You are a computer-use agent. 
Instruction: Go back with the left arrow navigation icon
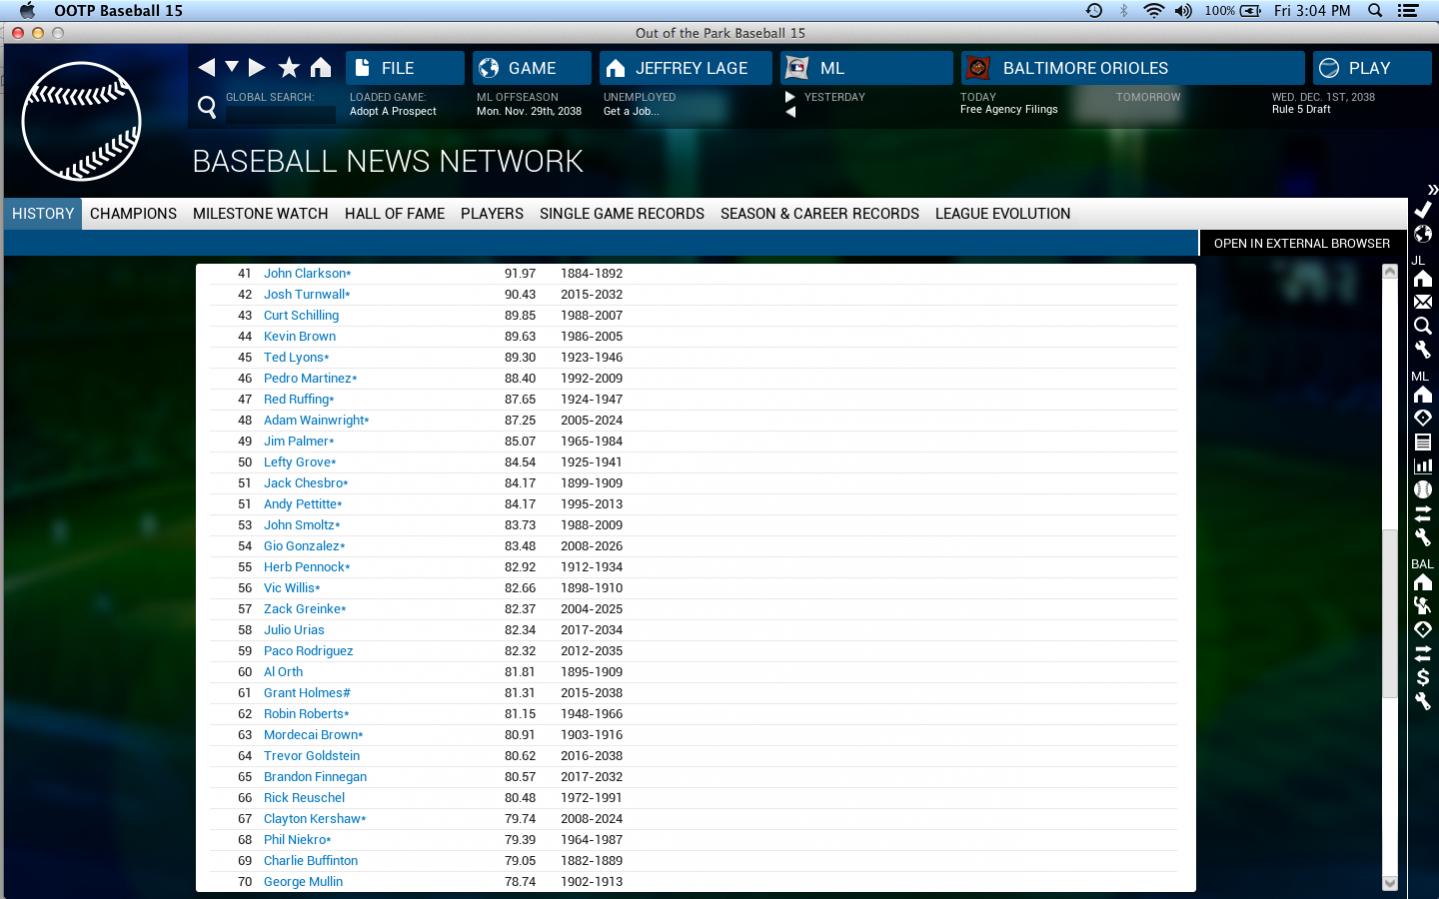pos(206,68)
